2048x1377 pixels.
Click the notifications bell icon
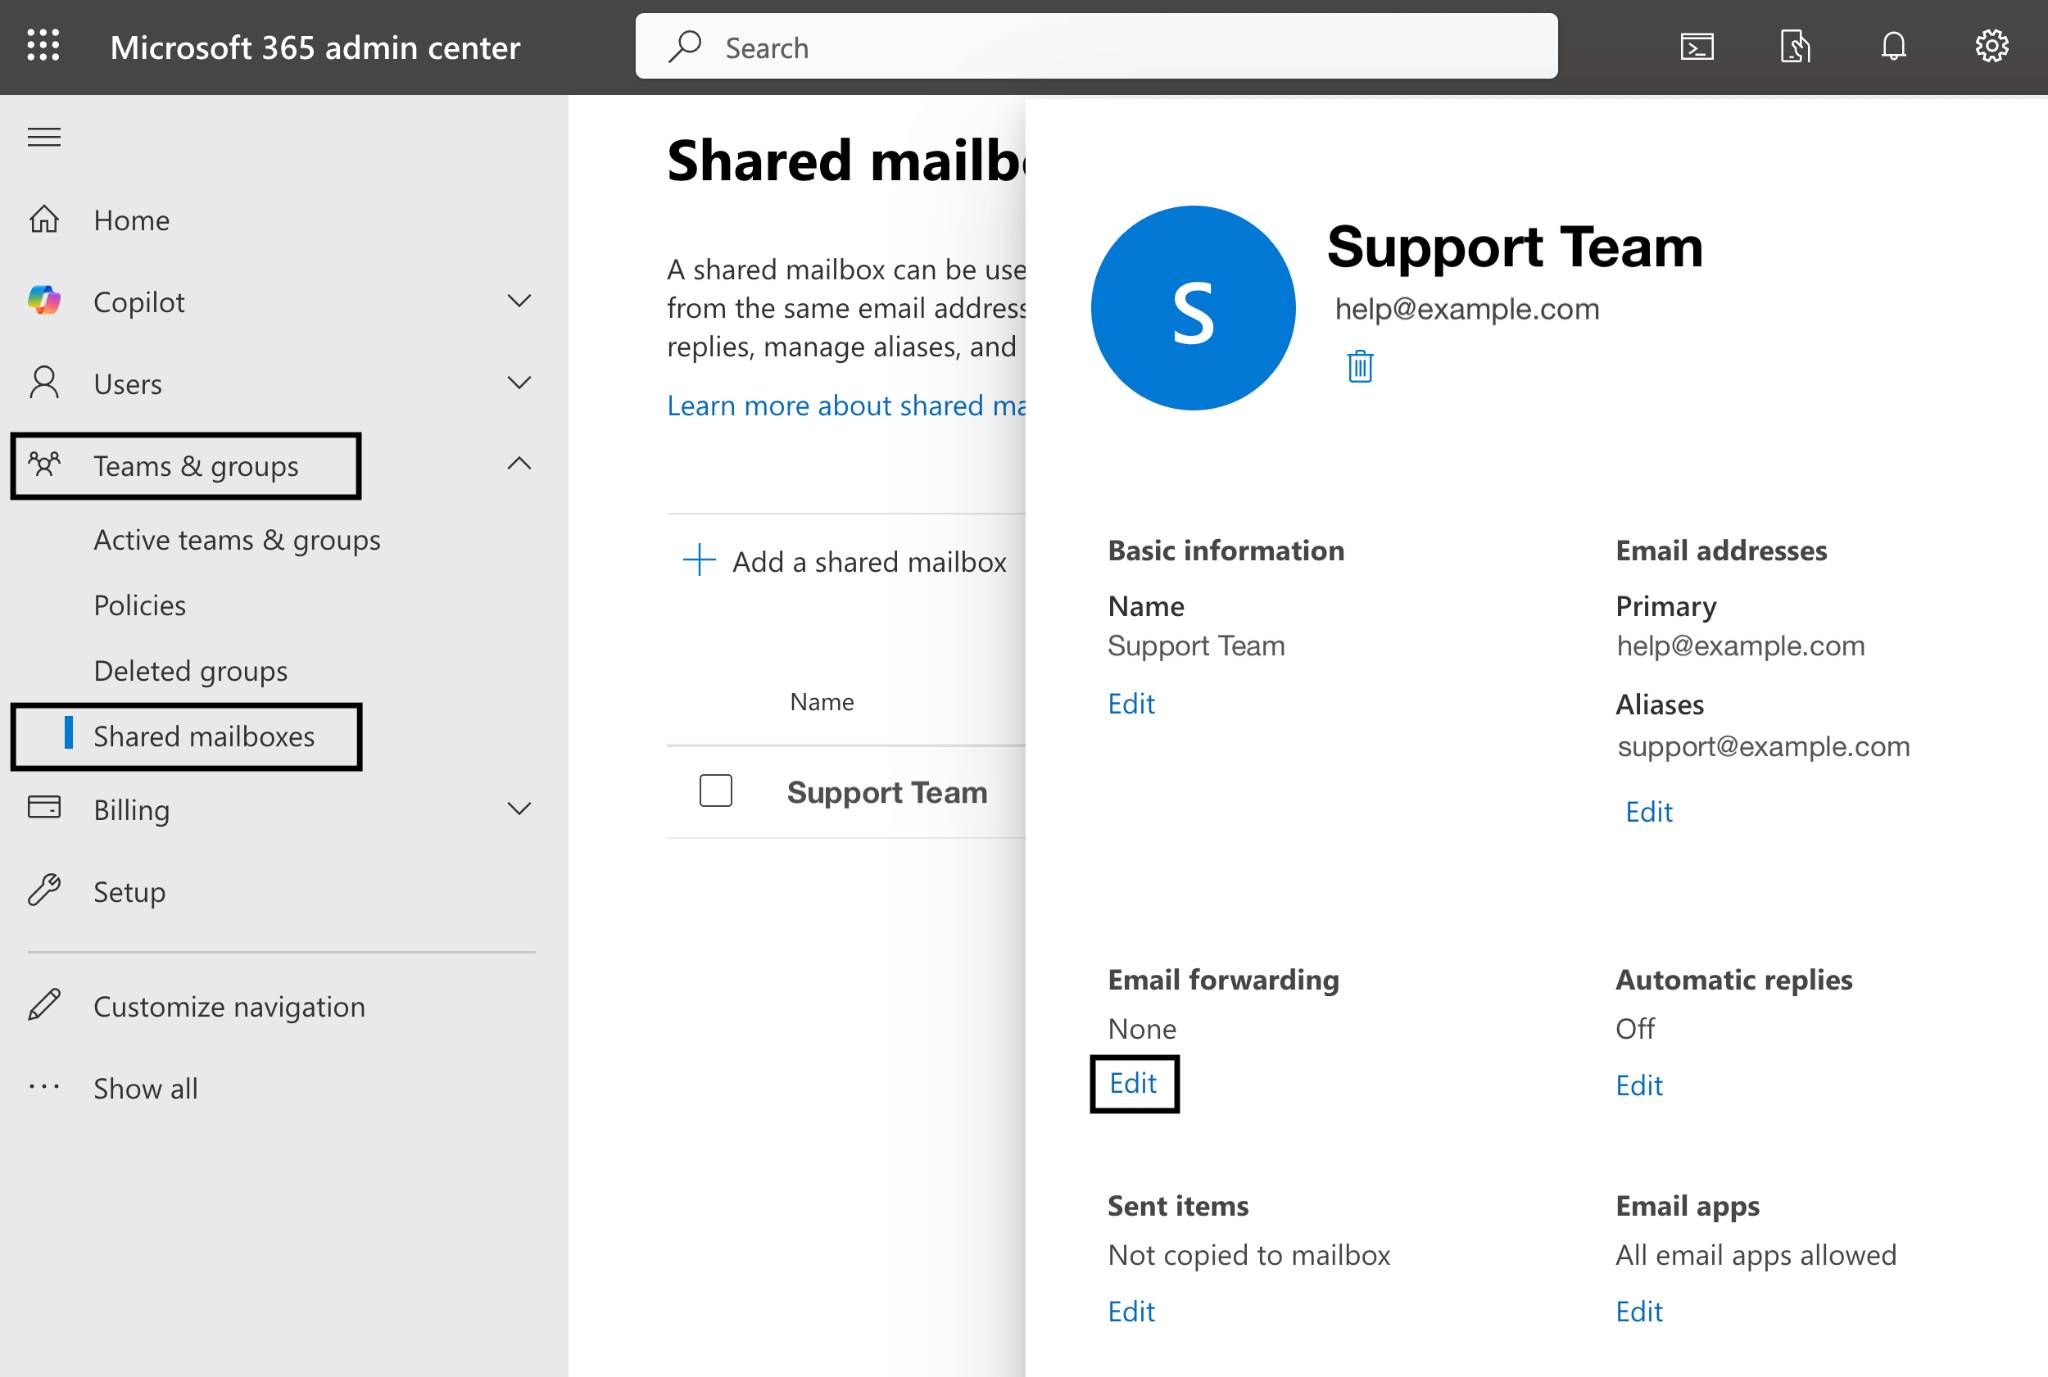coord(1893,46)
